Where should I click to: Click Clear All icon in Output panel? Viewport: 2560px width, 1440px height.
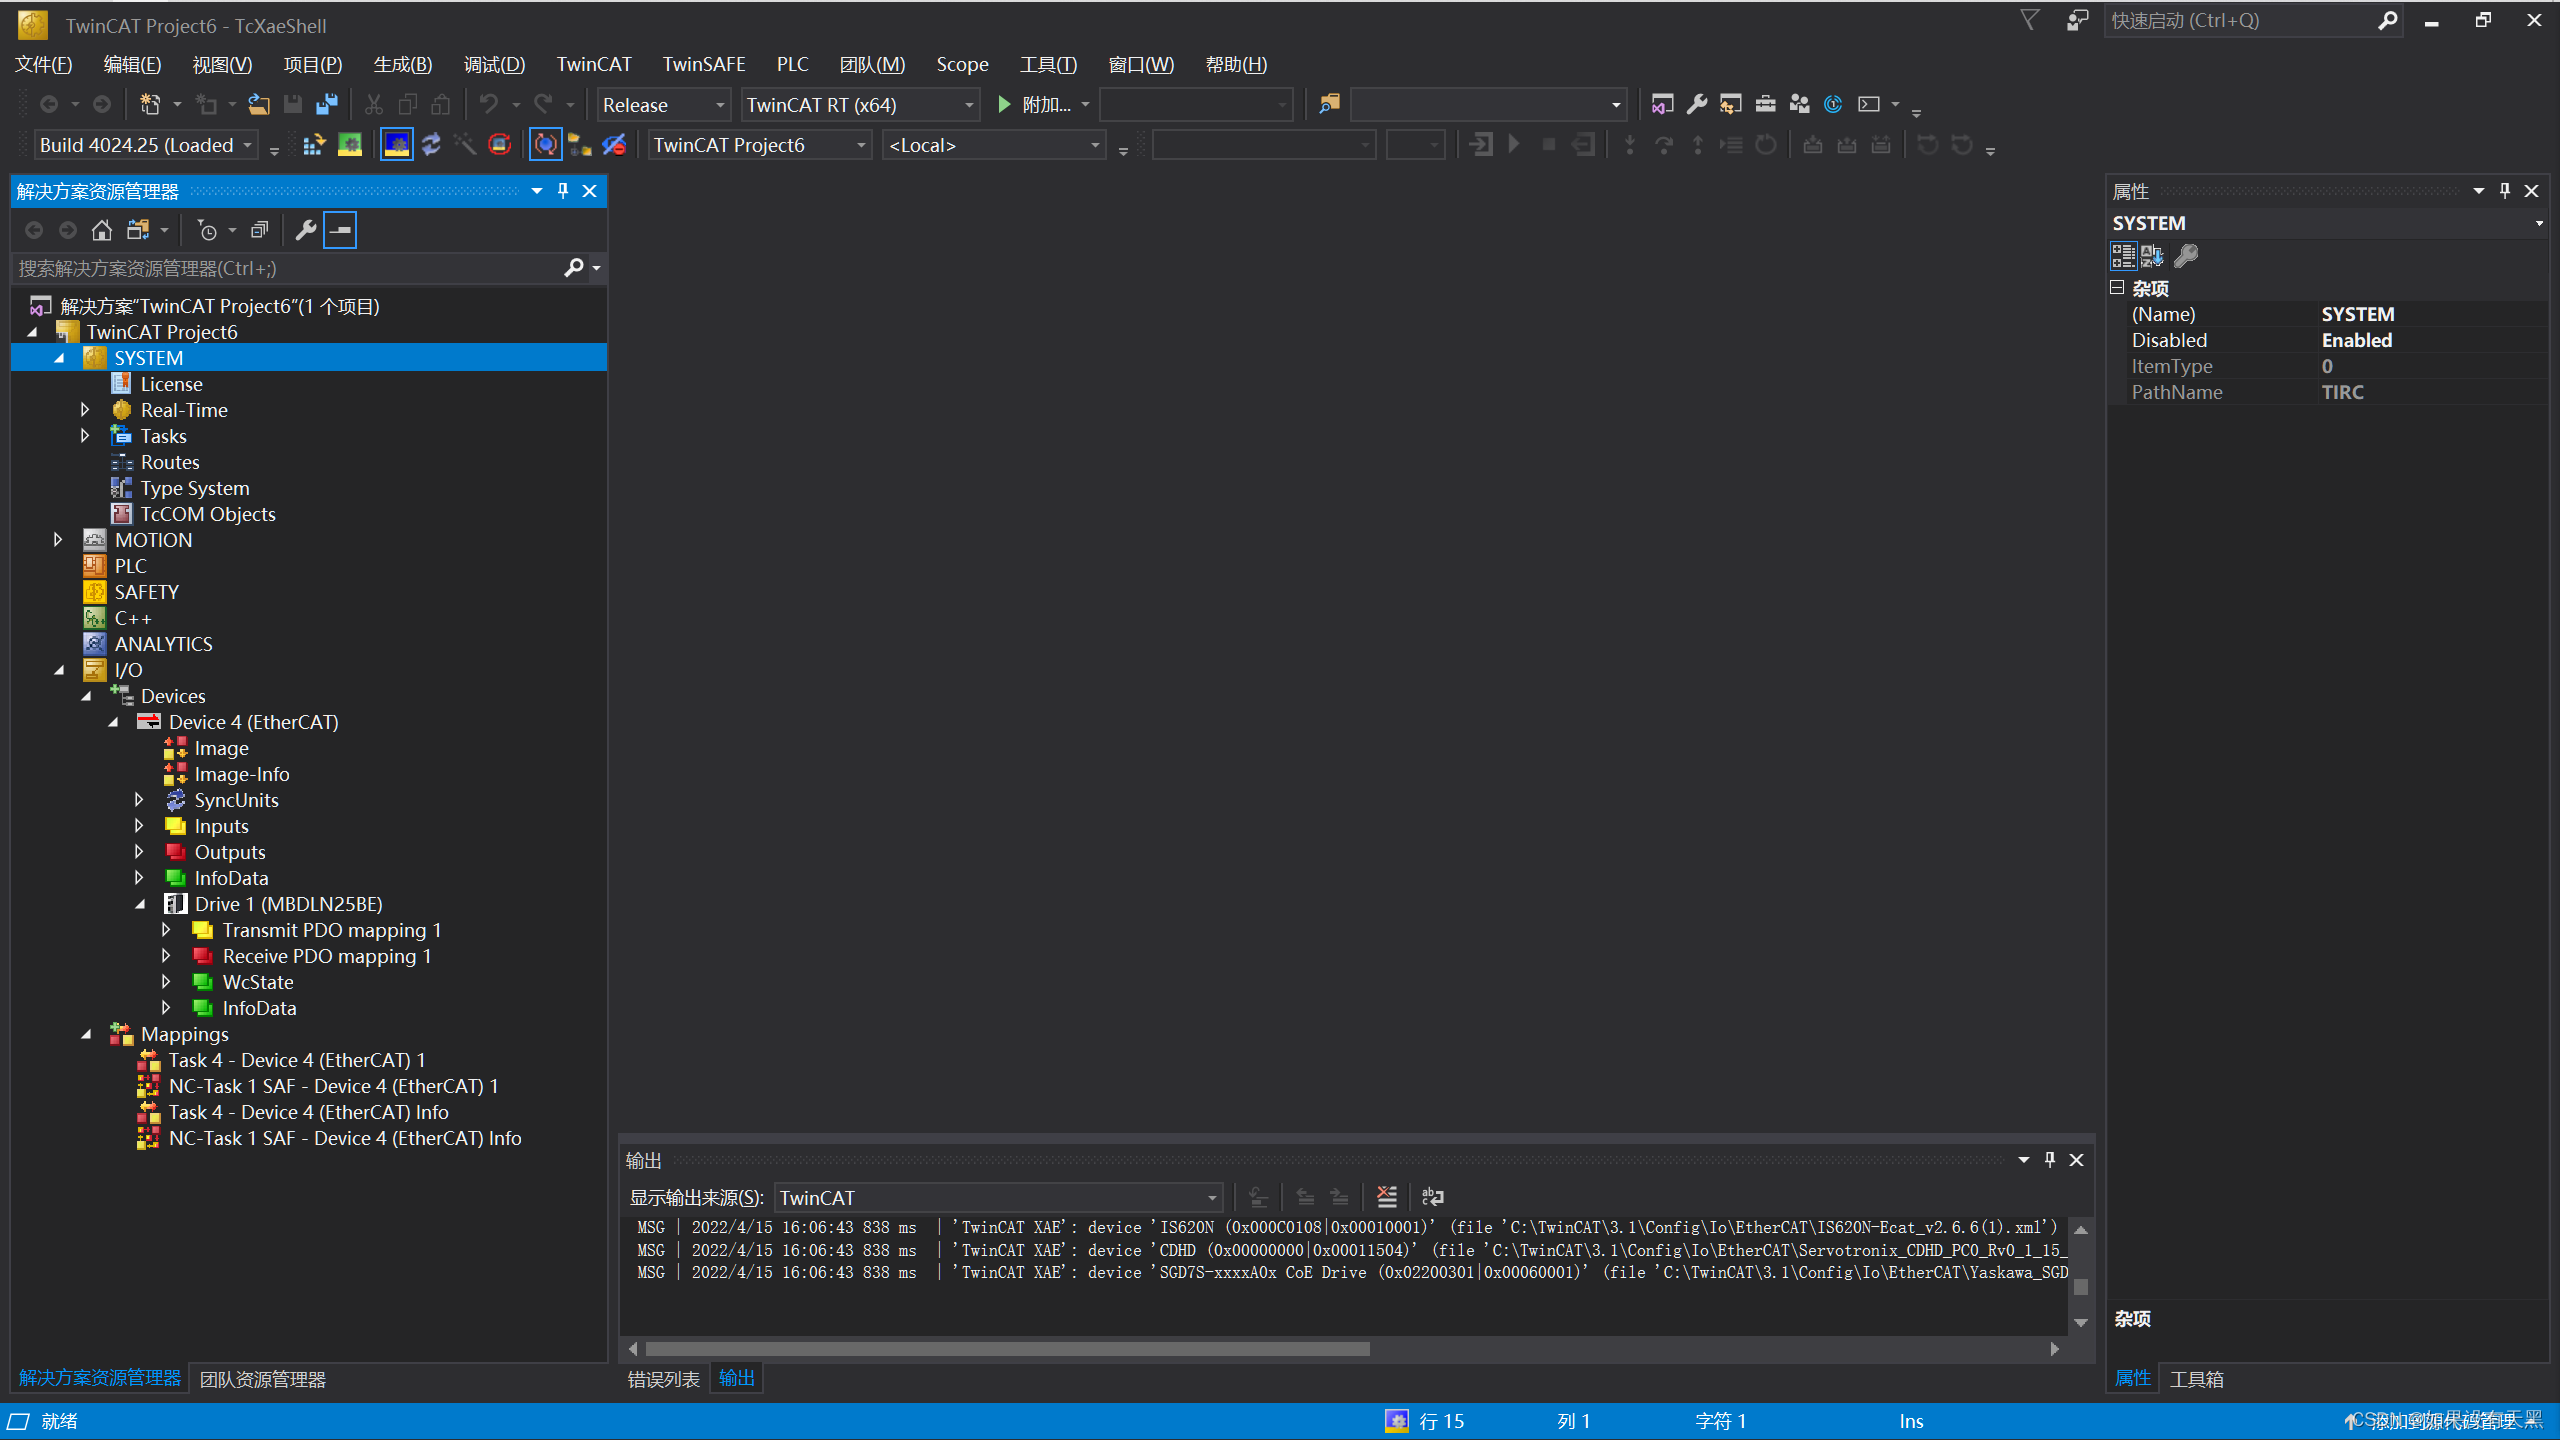coord(1386,1197)
